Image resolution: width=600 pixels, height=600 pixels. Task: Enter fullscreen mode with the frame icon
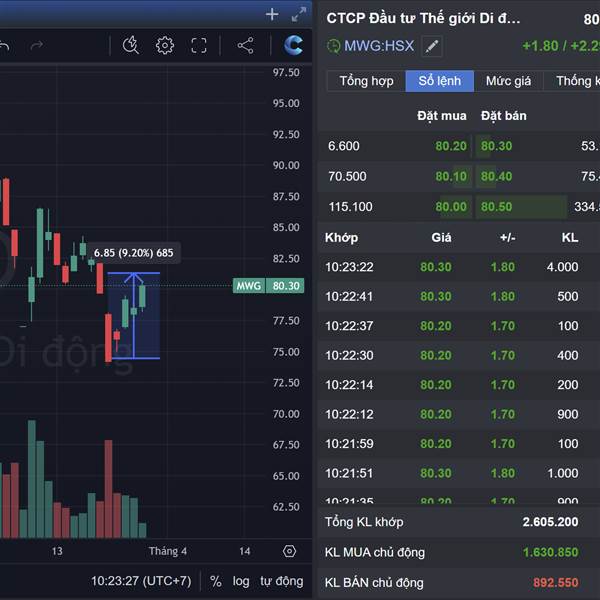pyautogui.click(x=199, y=45)
